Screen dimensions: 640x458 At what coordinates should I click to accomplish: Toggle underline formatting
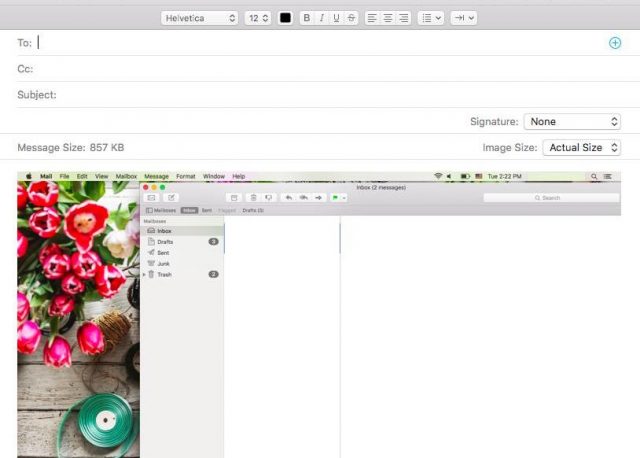(x=336, y=18)
